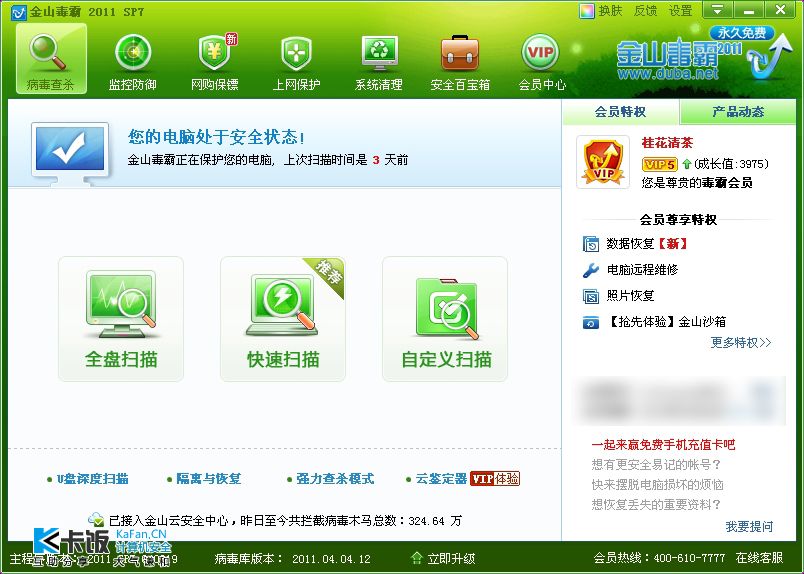This screenshot has height=574, width=804.
Task: Start the 全盘扫描 full scan
Action: pyautogui.click(x=121, y=319)
